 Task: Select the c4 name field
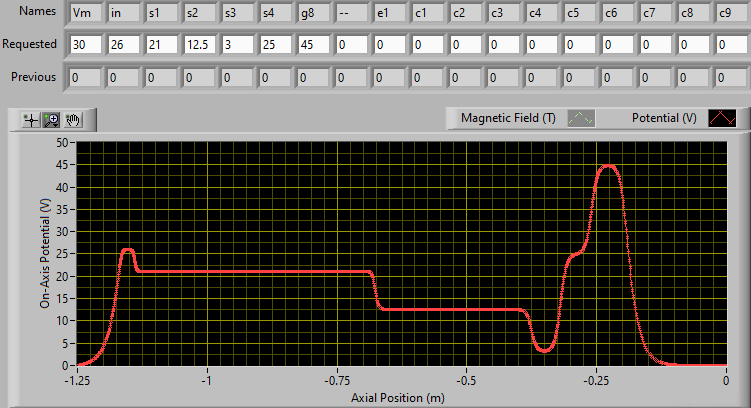pyautogui.click(x=543, y=13)
